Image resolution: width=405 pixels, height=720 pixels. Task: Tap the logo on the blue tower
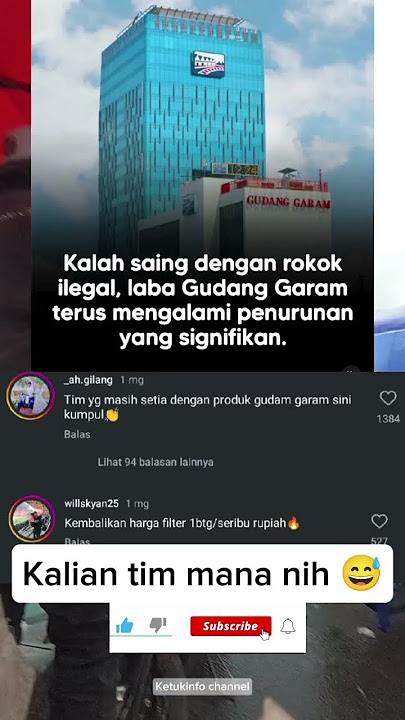pyautogui.click(x=208, y=64)
